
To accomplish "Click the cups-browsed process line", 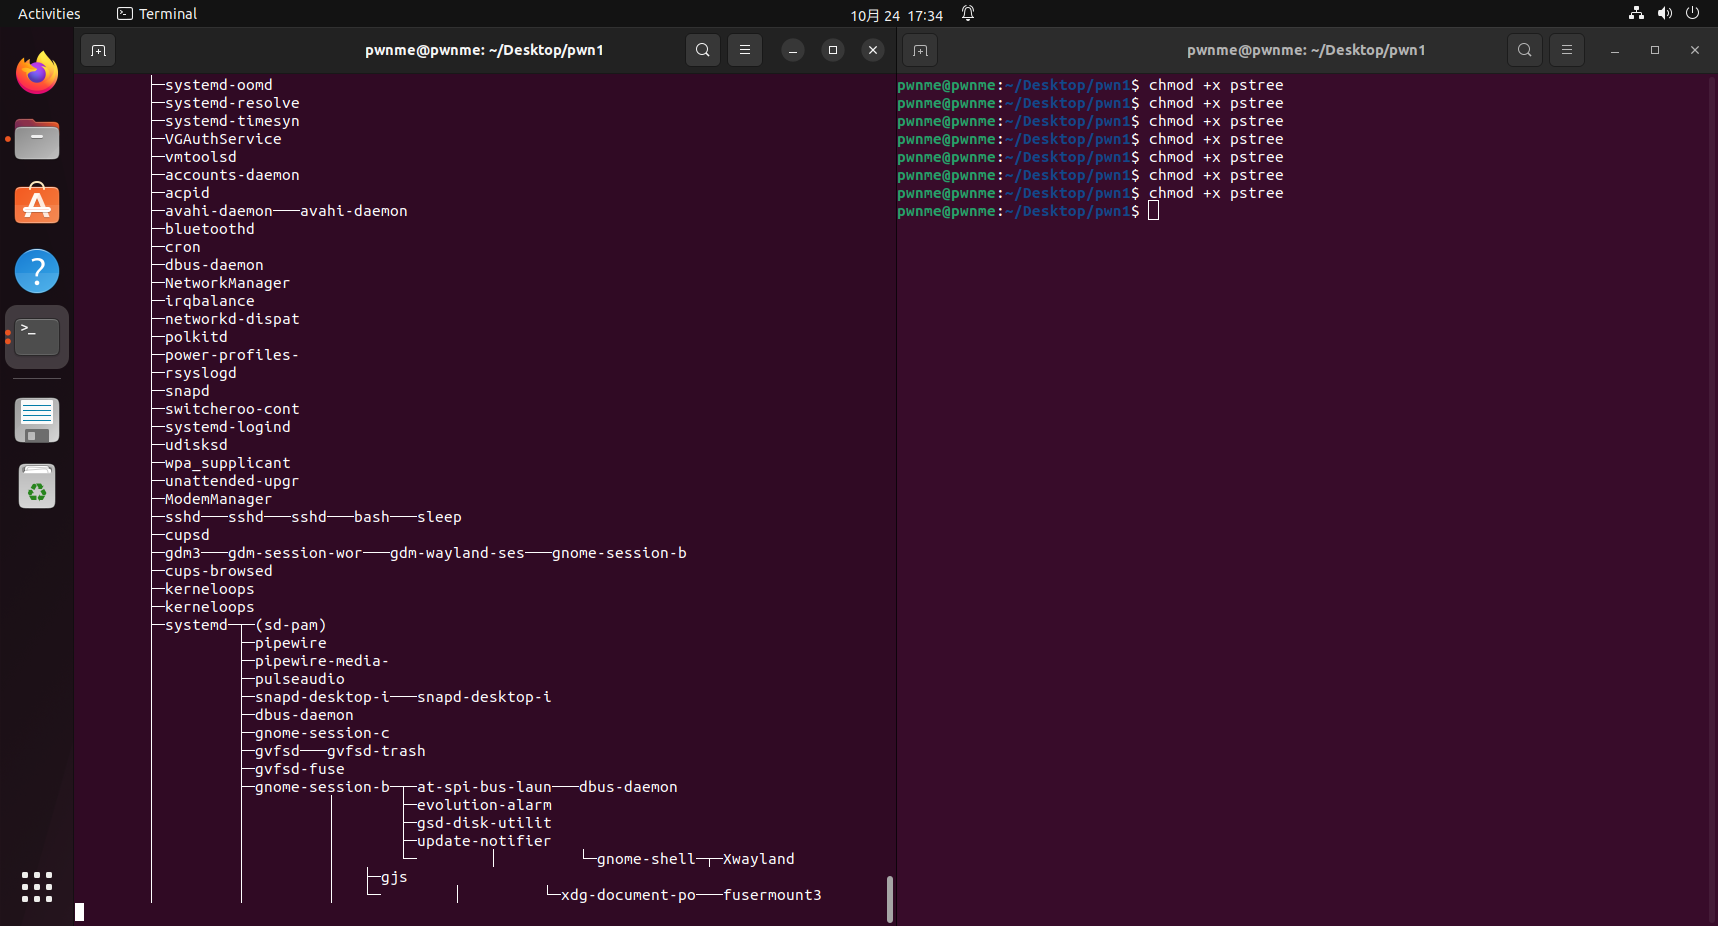I will (218, 571).
